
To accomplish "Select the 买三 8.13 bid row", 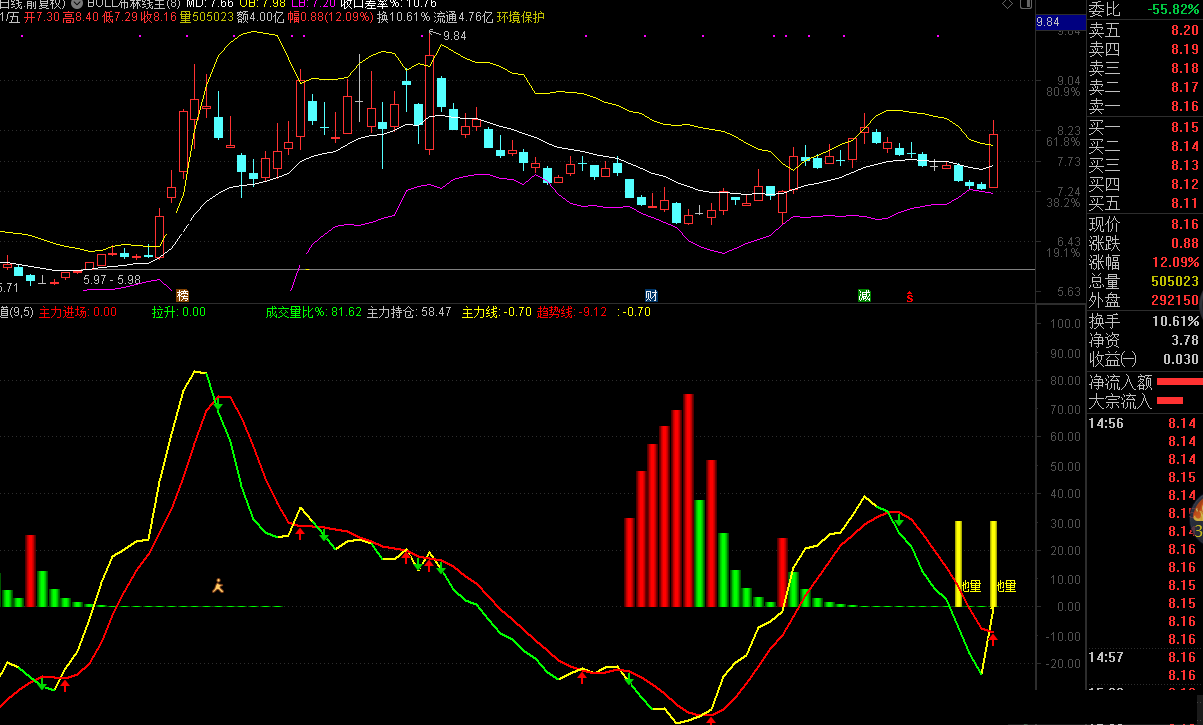I will click(1144, 165).
